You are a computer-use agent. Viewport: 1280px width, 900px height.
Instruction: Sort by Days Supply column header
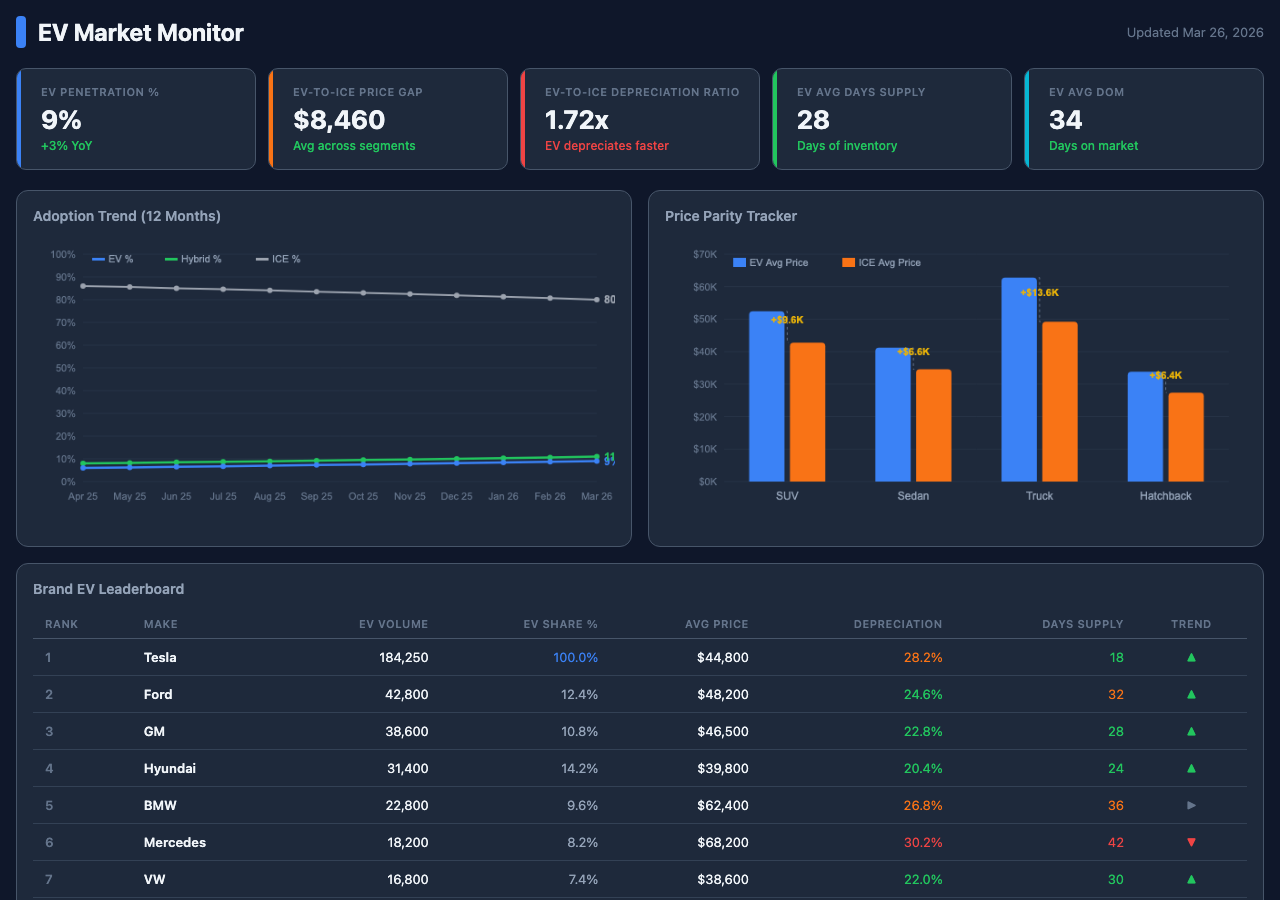click(x=1083, y=624)
